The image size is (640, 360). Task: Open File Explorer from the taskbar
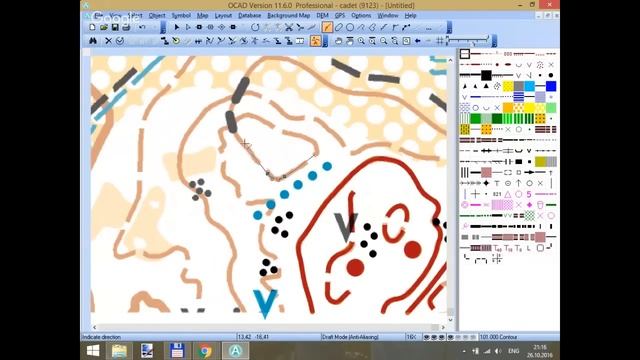click(x=119, y=351)
